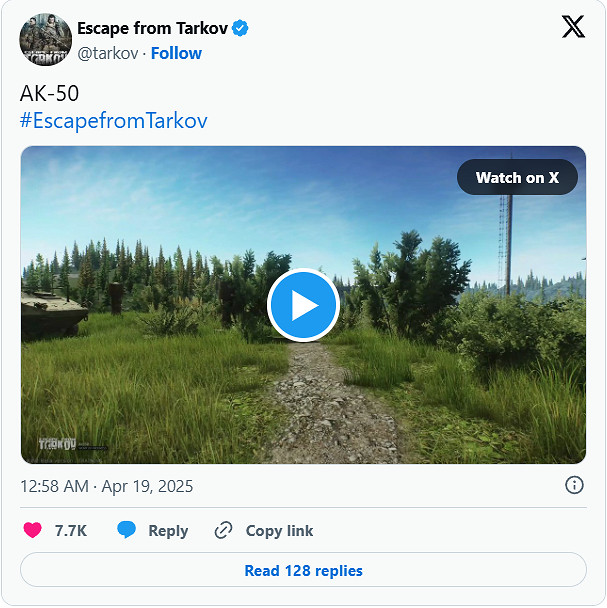Image resolution: width=607 pixels, height=608 pixels.
Task: Open Read 128 replies
Action: (303, 571)
